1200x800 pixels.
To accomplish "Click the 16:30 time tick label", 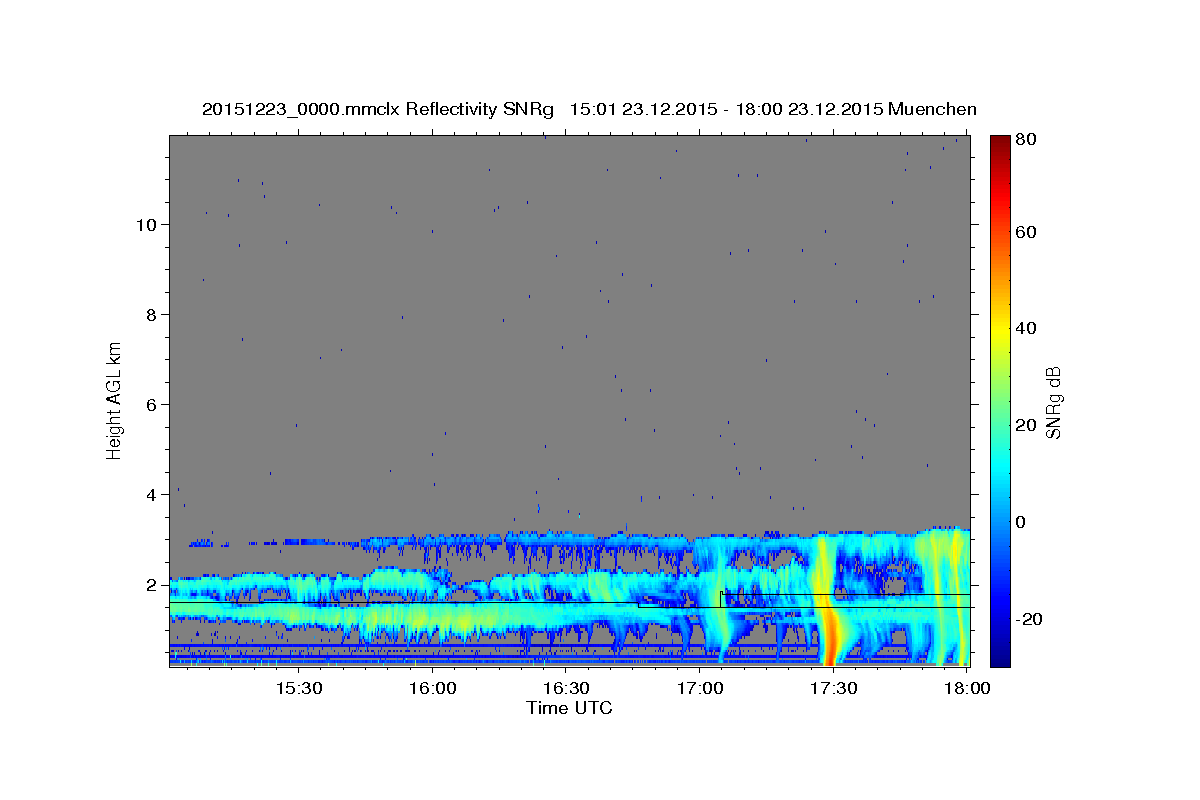I will [566, 689].
